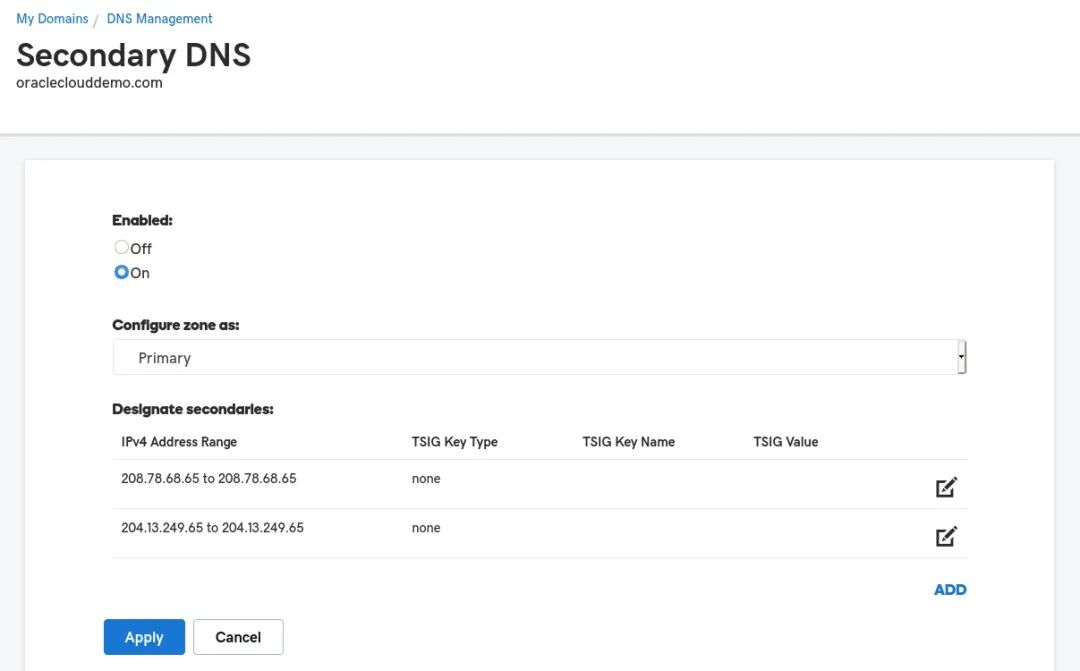Image resolution: width=1080 pixels, height=671 pixels.
Task: Click the TSIG Key Name column header
Action: [628, 442]
